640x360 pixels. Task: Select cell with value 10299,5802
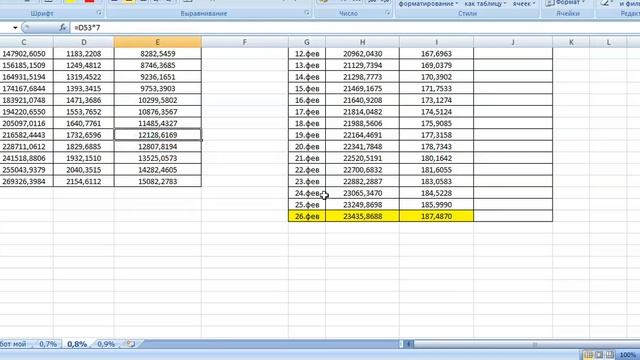158,100
